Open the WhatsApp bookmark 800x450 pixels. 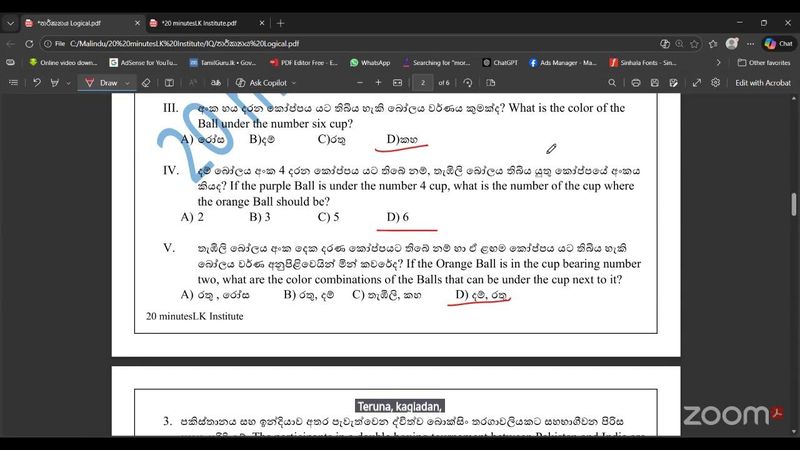point(370,62)
